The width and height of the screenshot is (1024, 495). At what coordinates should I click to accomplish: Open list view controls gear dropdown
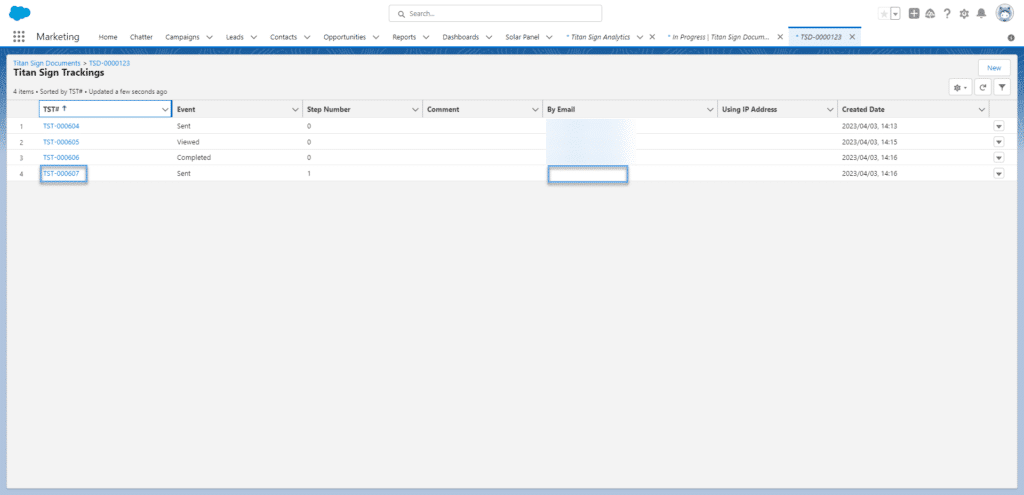click(x=961, y=88)
